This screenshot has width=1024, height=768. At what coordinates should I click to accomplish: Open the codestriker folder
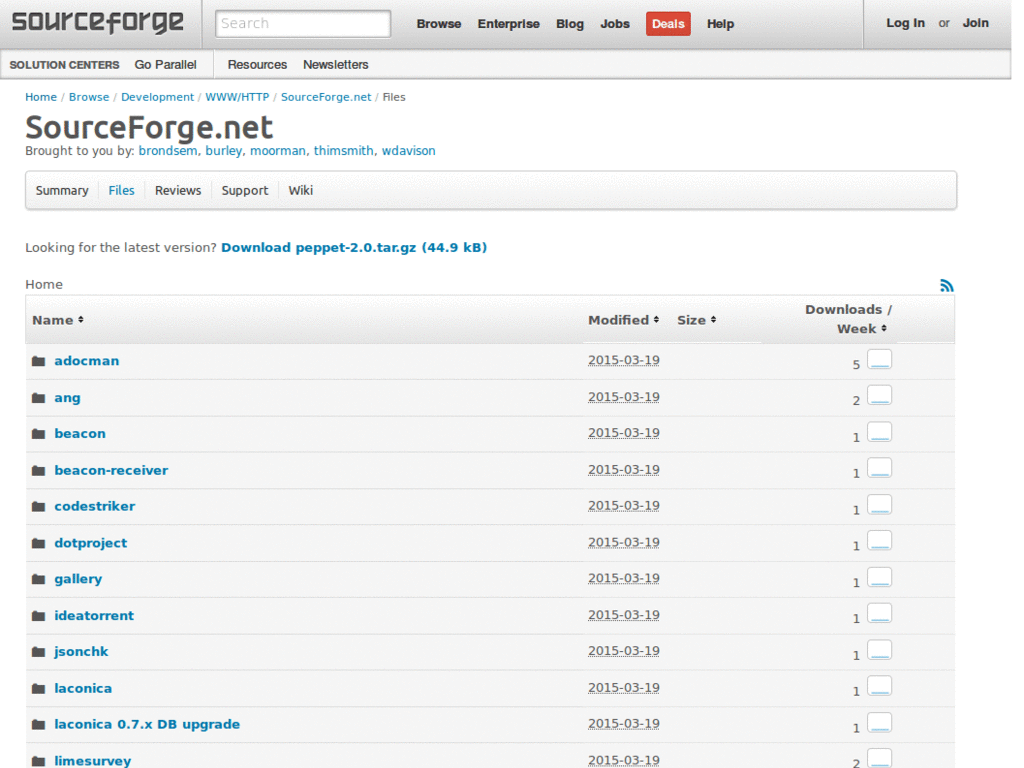click(x=95, y=506)
